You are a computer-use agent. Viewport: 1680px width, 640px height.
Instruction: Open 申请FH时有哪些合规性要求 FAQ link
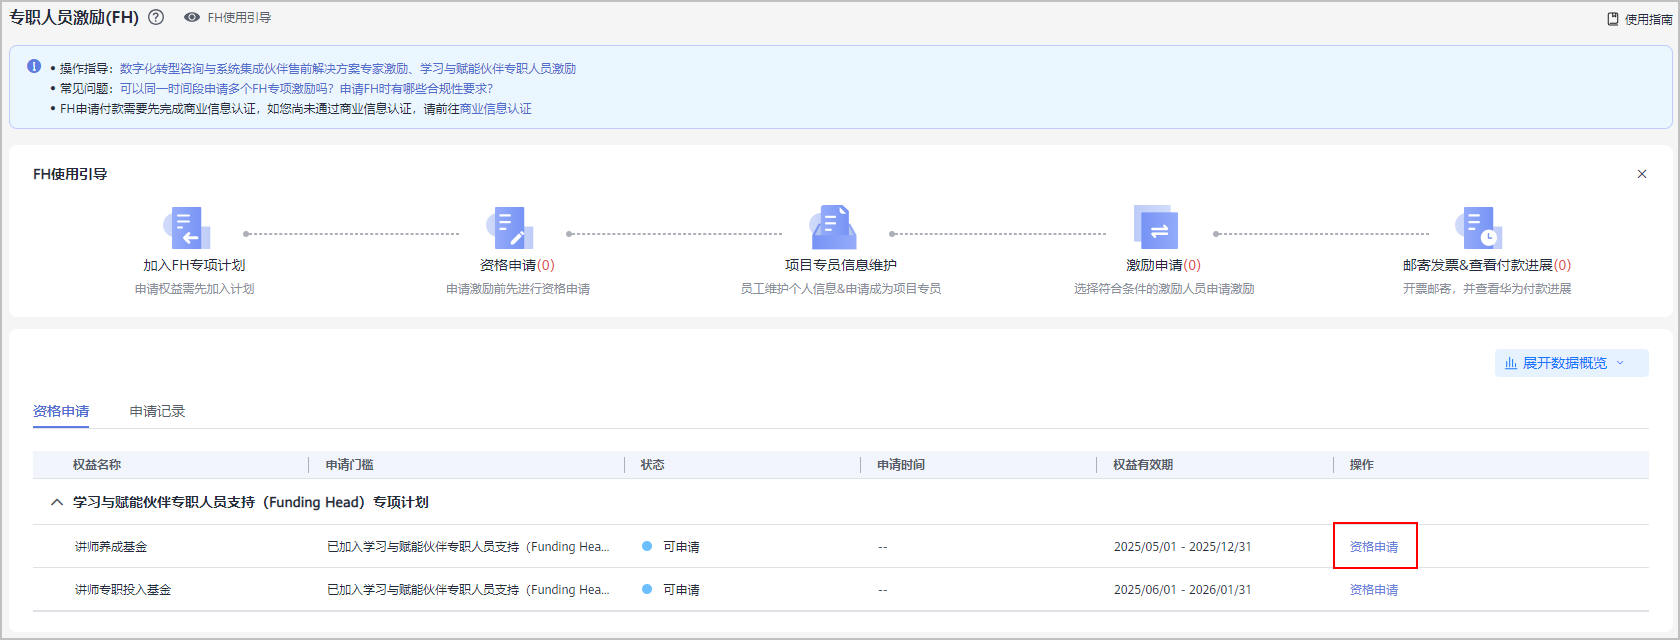[x=416, y=88]
